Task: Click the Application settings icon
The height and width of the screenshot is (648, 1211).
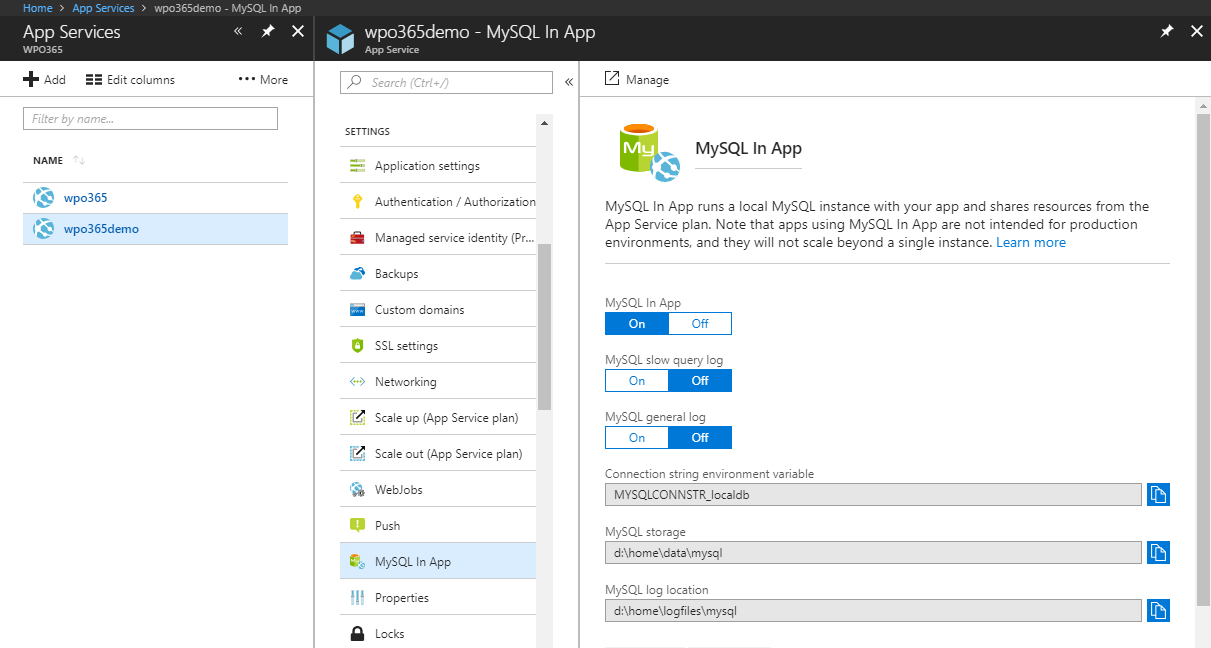Action: 357,166
